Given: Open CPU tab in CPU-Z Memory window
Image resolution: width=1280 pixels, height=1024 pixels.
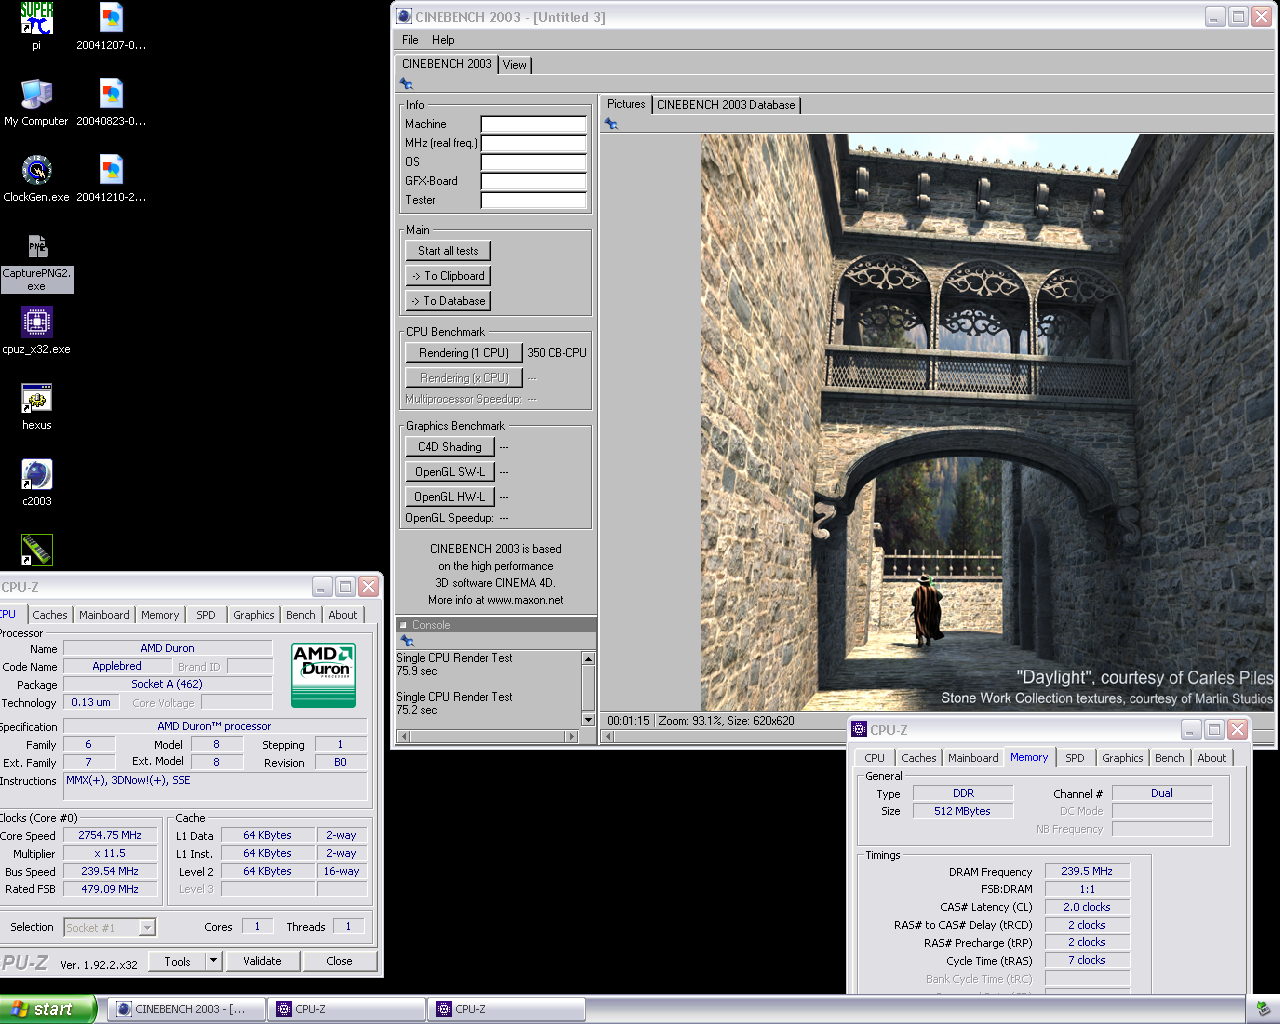Looking at the screenshot, I should [x=875, y=758].
